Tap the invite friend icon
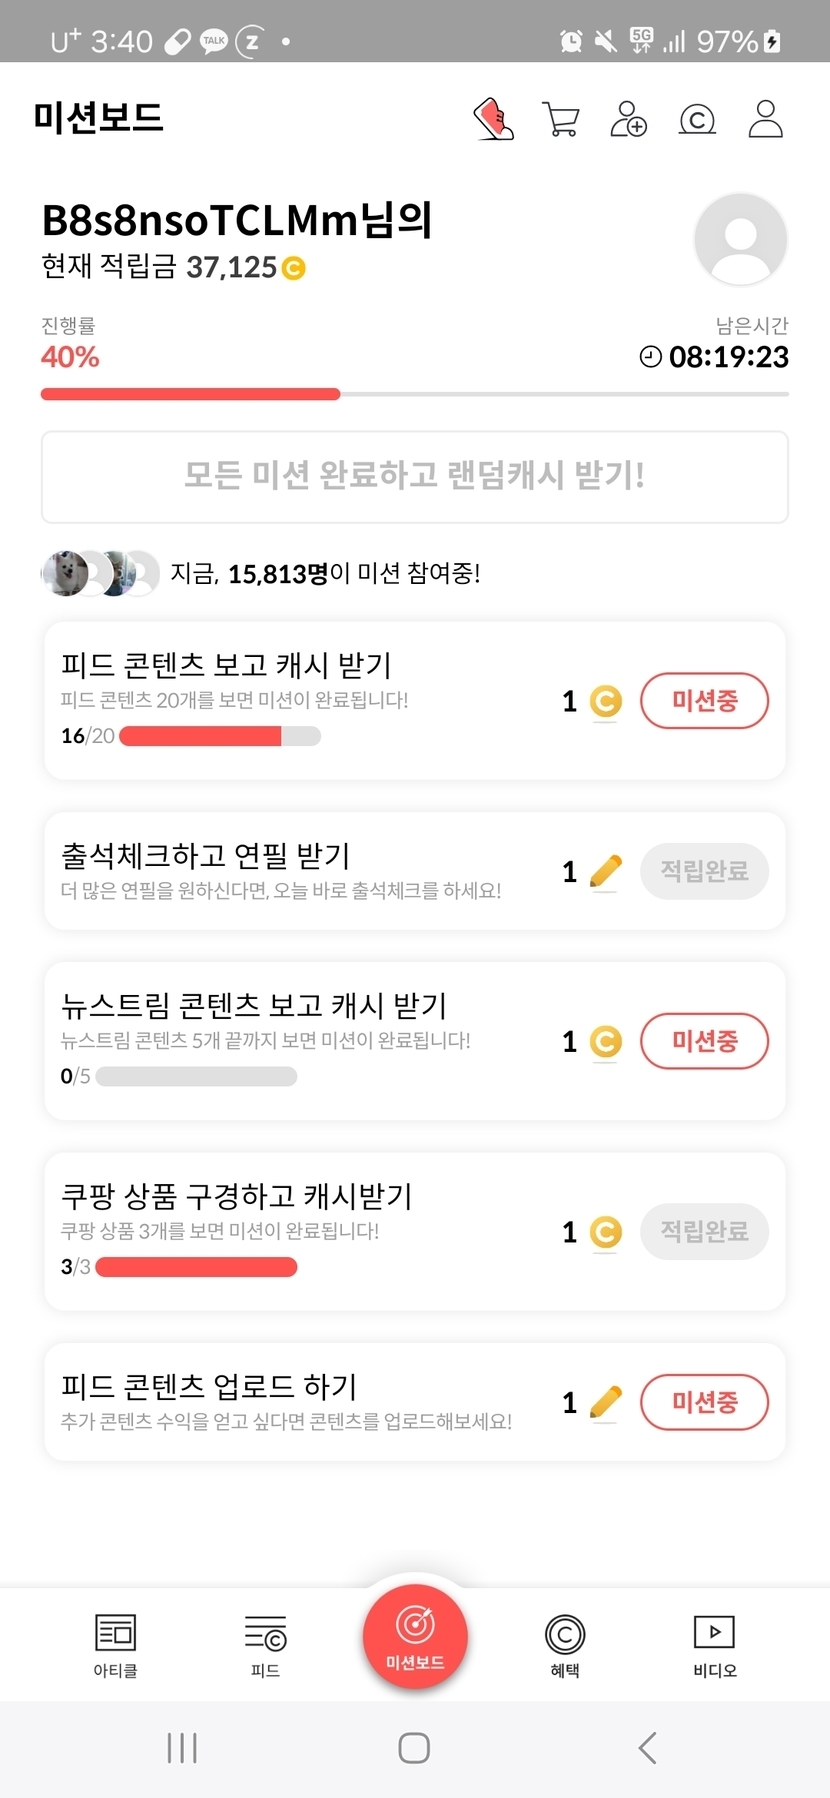Image resolution: width=830 pixels, height=1798 pixels. click(x=628, y=119)
